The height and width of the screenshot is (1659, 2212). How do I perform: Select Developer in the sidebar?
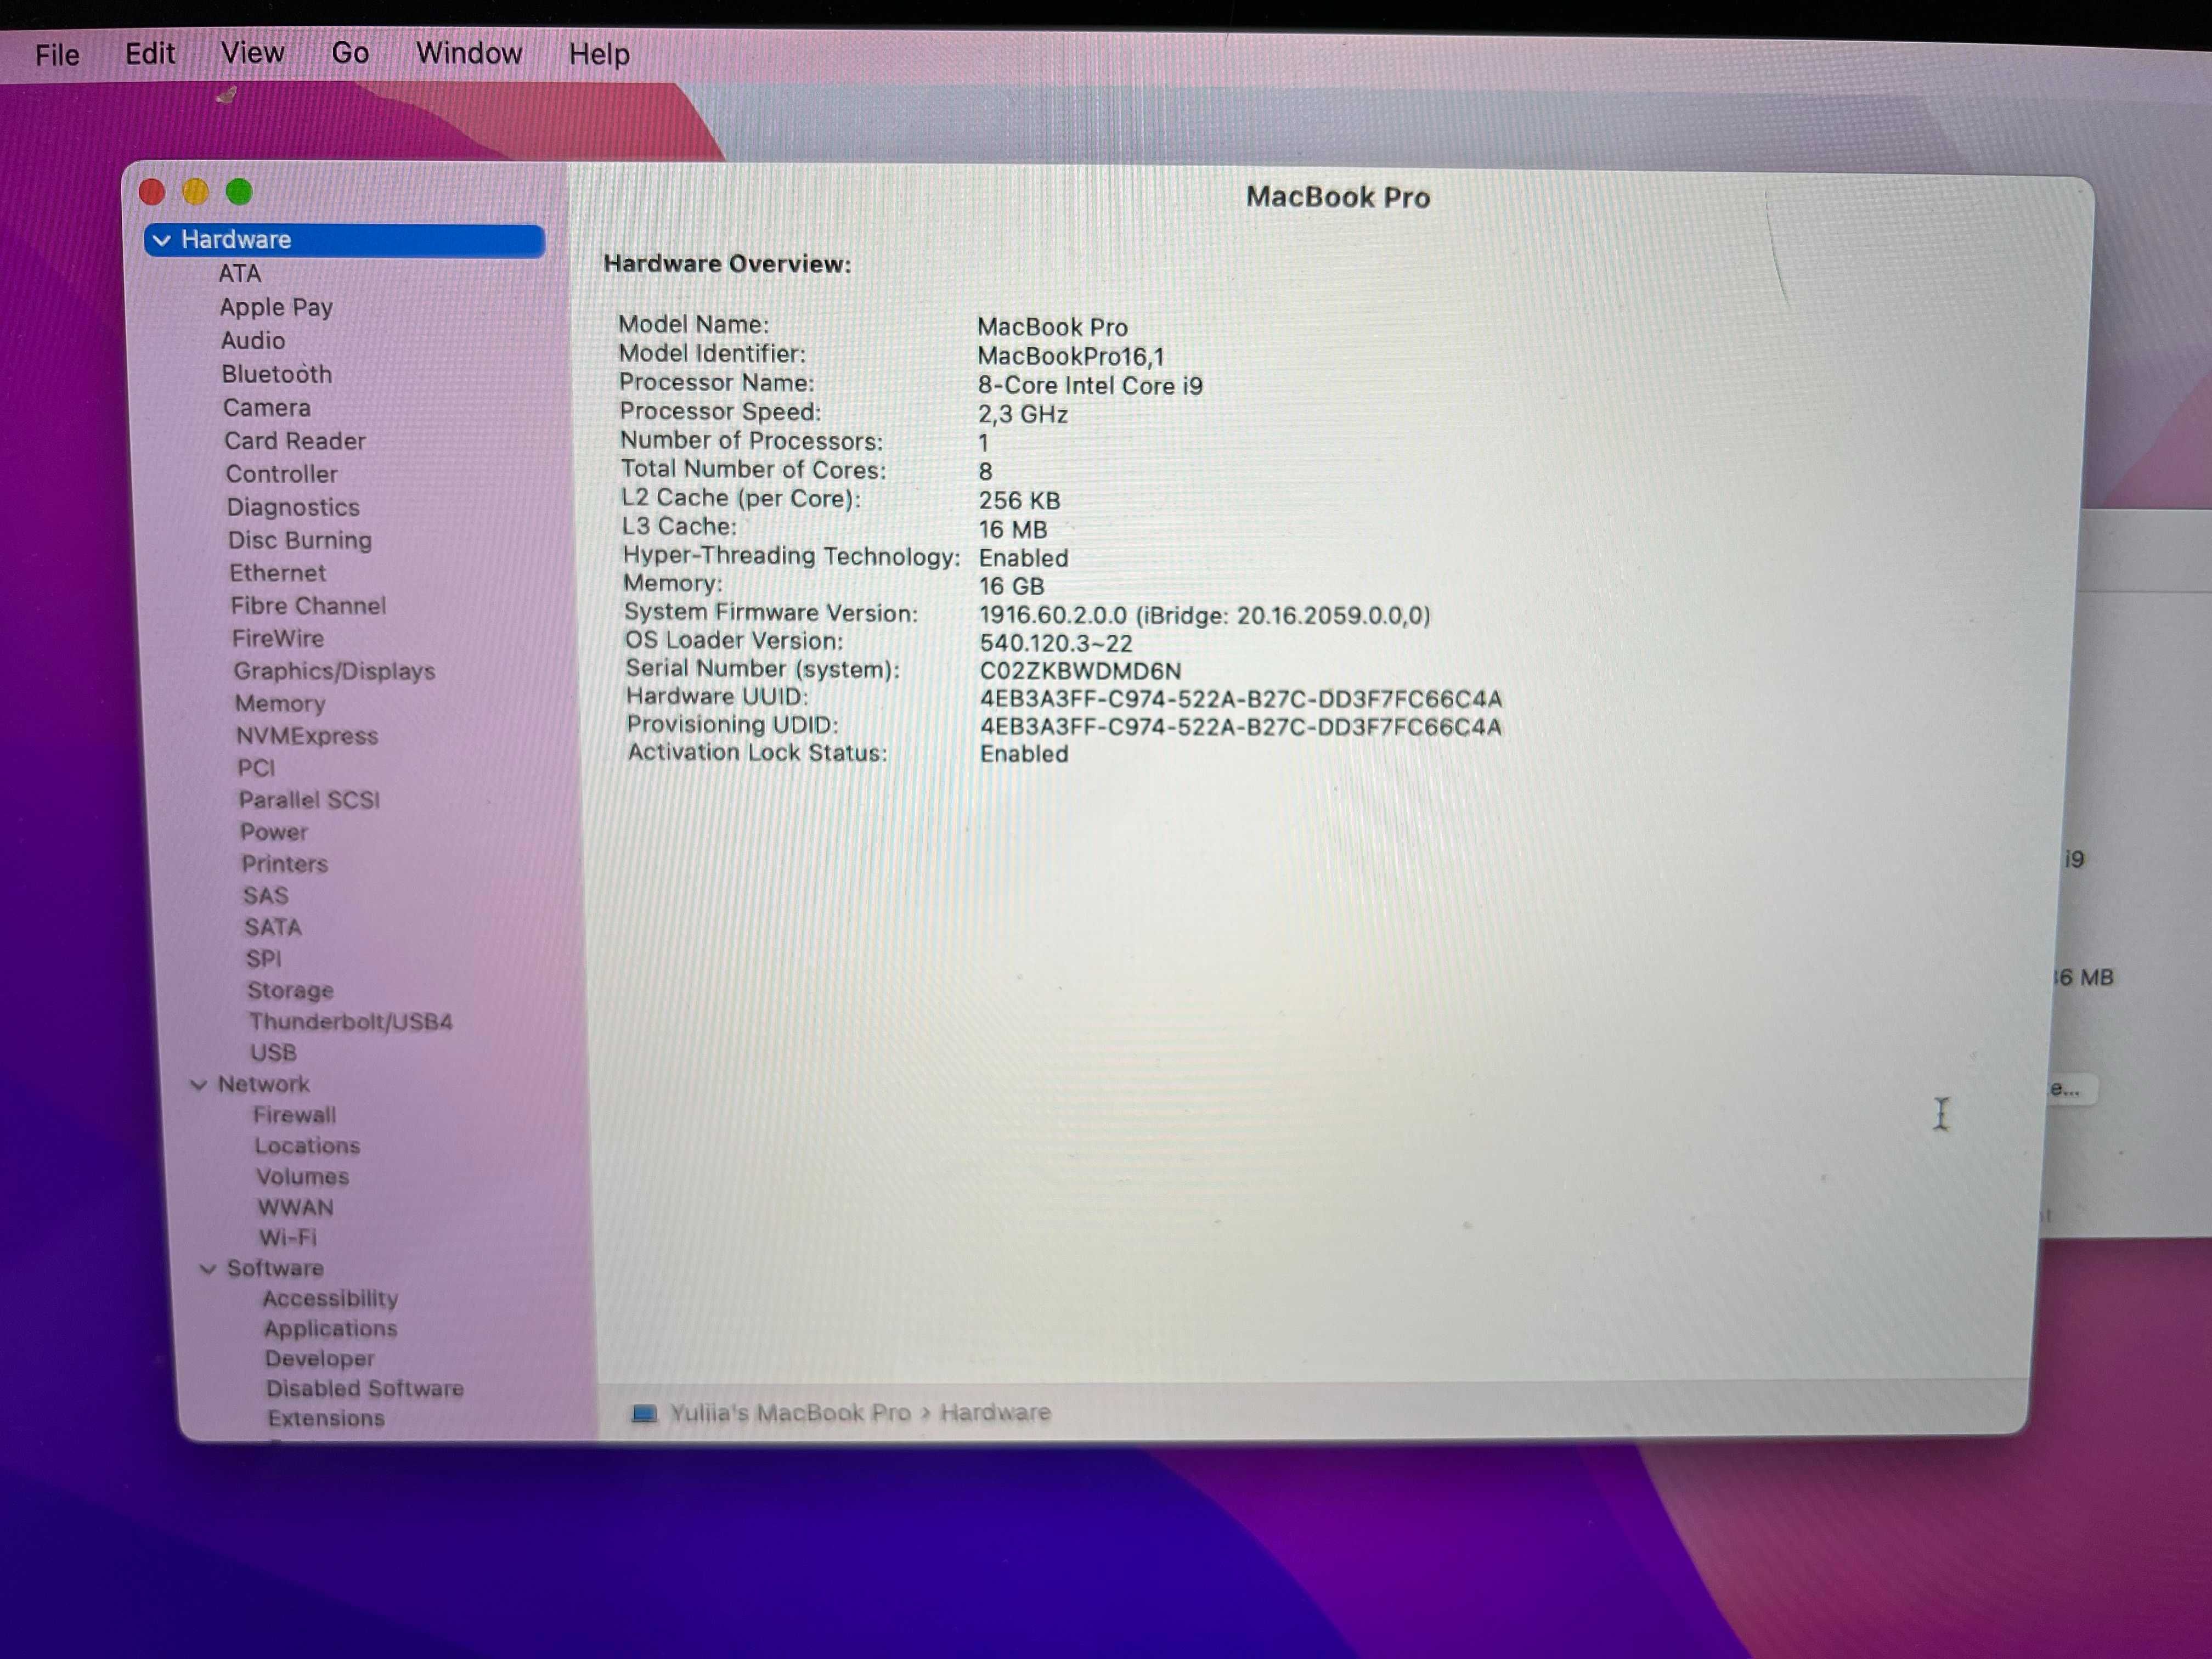tap(319, 1358)
